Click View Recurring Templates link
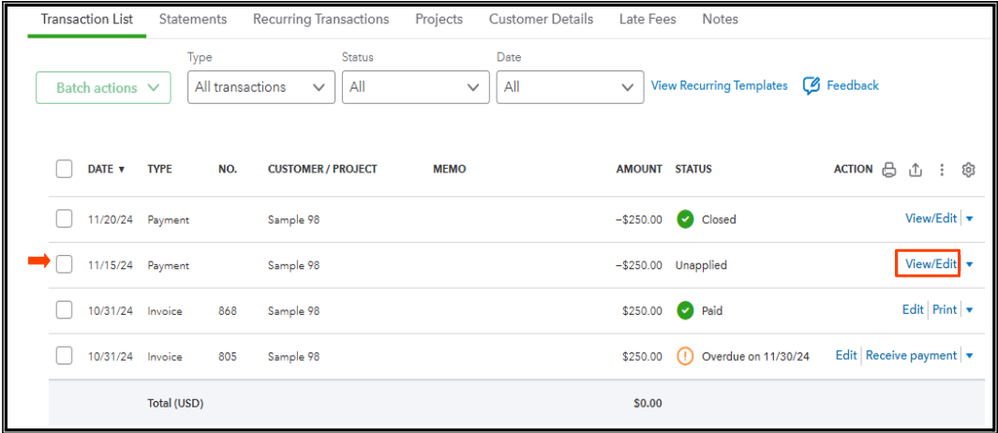Image resolution: width=998 pixels, height=433 pixels. (719, 86)
